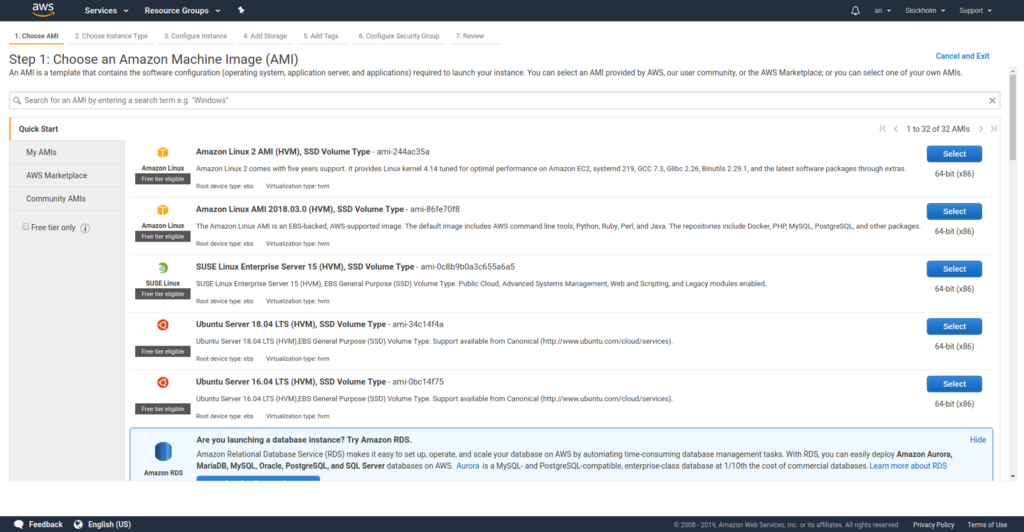Click the Ubuntu Server 18.04 LTS title
Viewport: 1024px width, 532px height.
click(x=291, y=324)
